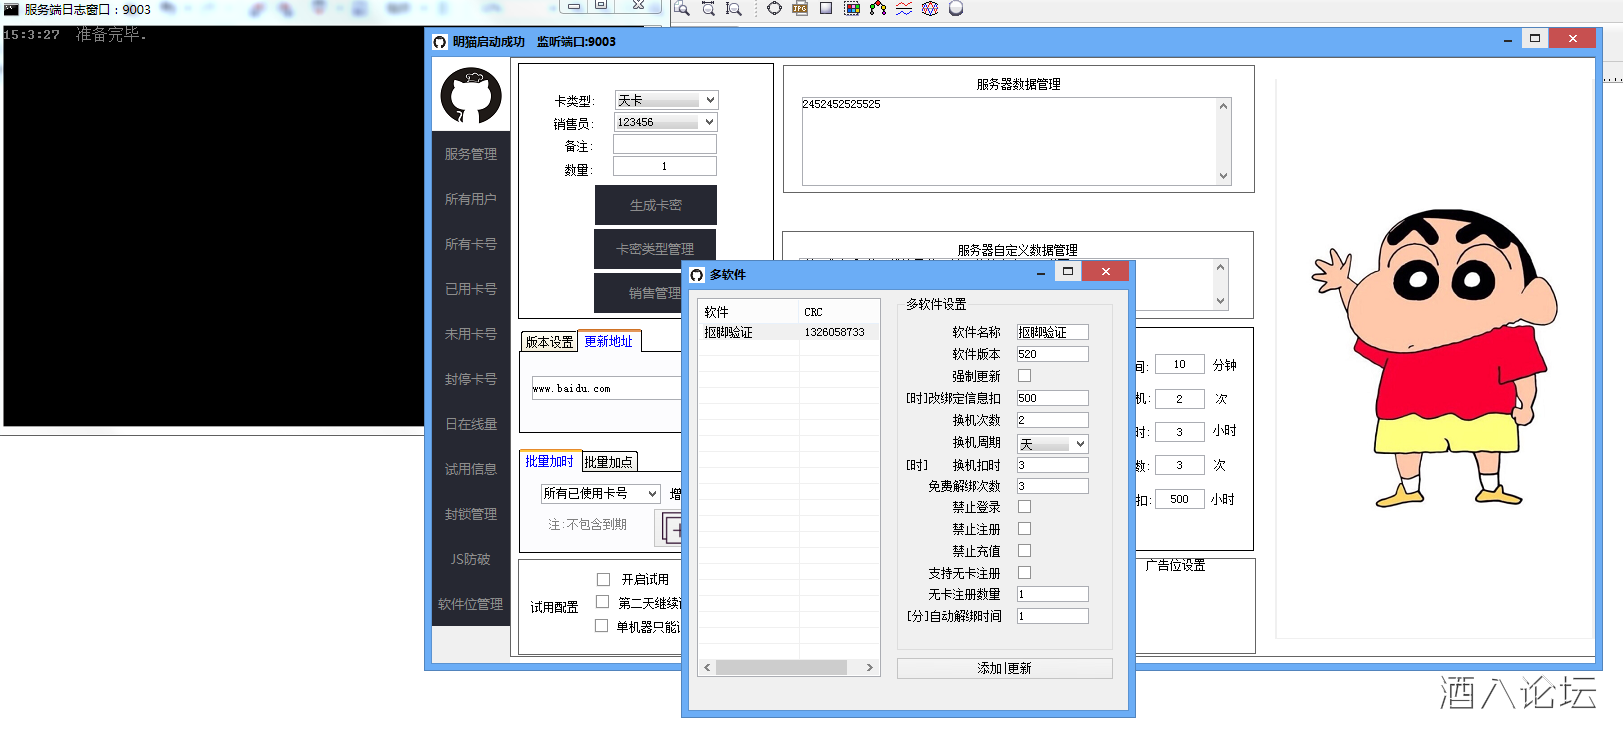The height and width of the screenshot is (737, 1623).
Task: Toggle the 禁止注册 checkbox
Action: pos(1024,529)
